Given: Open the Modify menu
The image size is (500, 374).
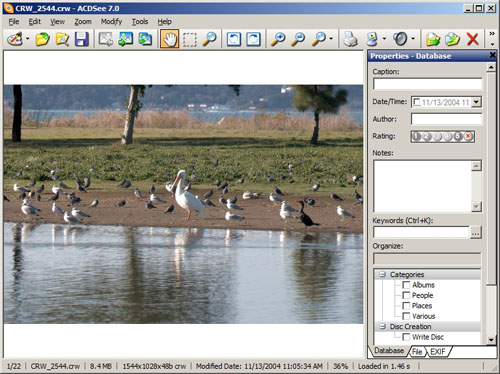Looking at the screenshot, I should tap(111, 22).
